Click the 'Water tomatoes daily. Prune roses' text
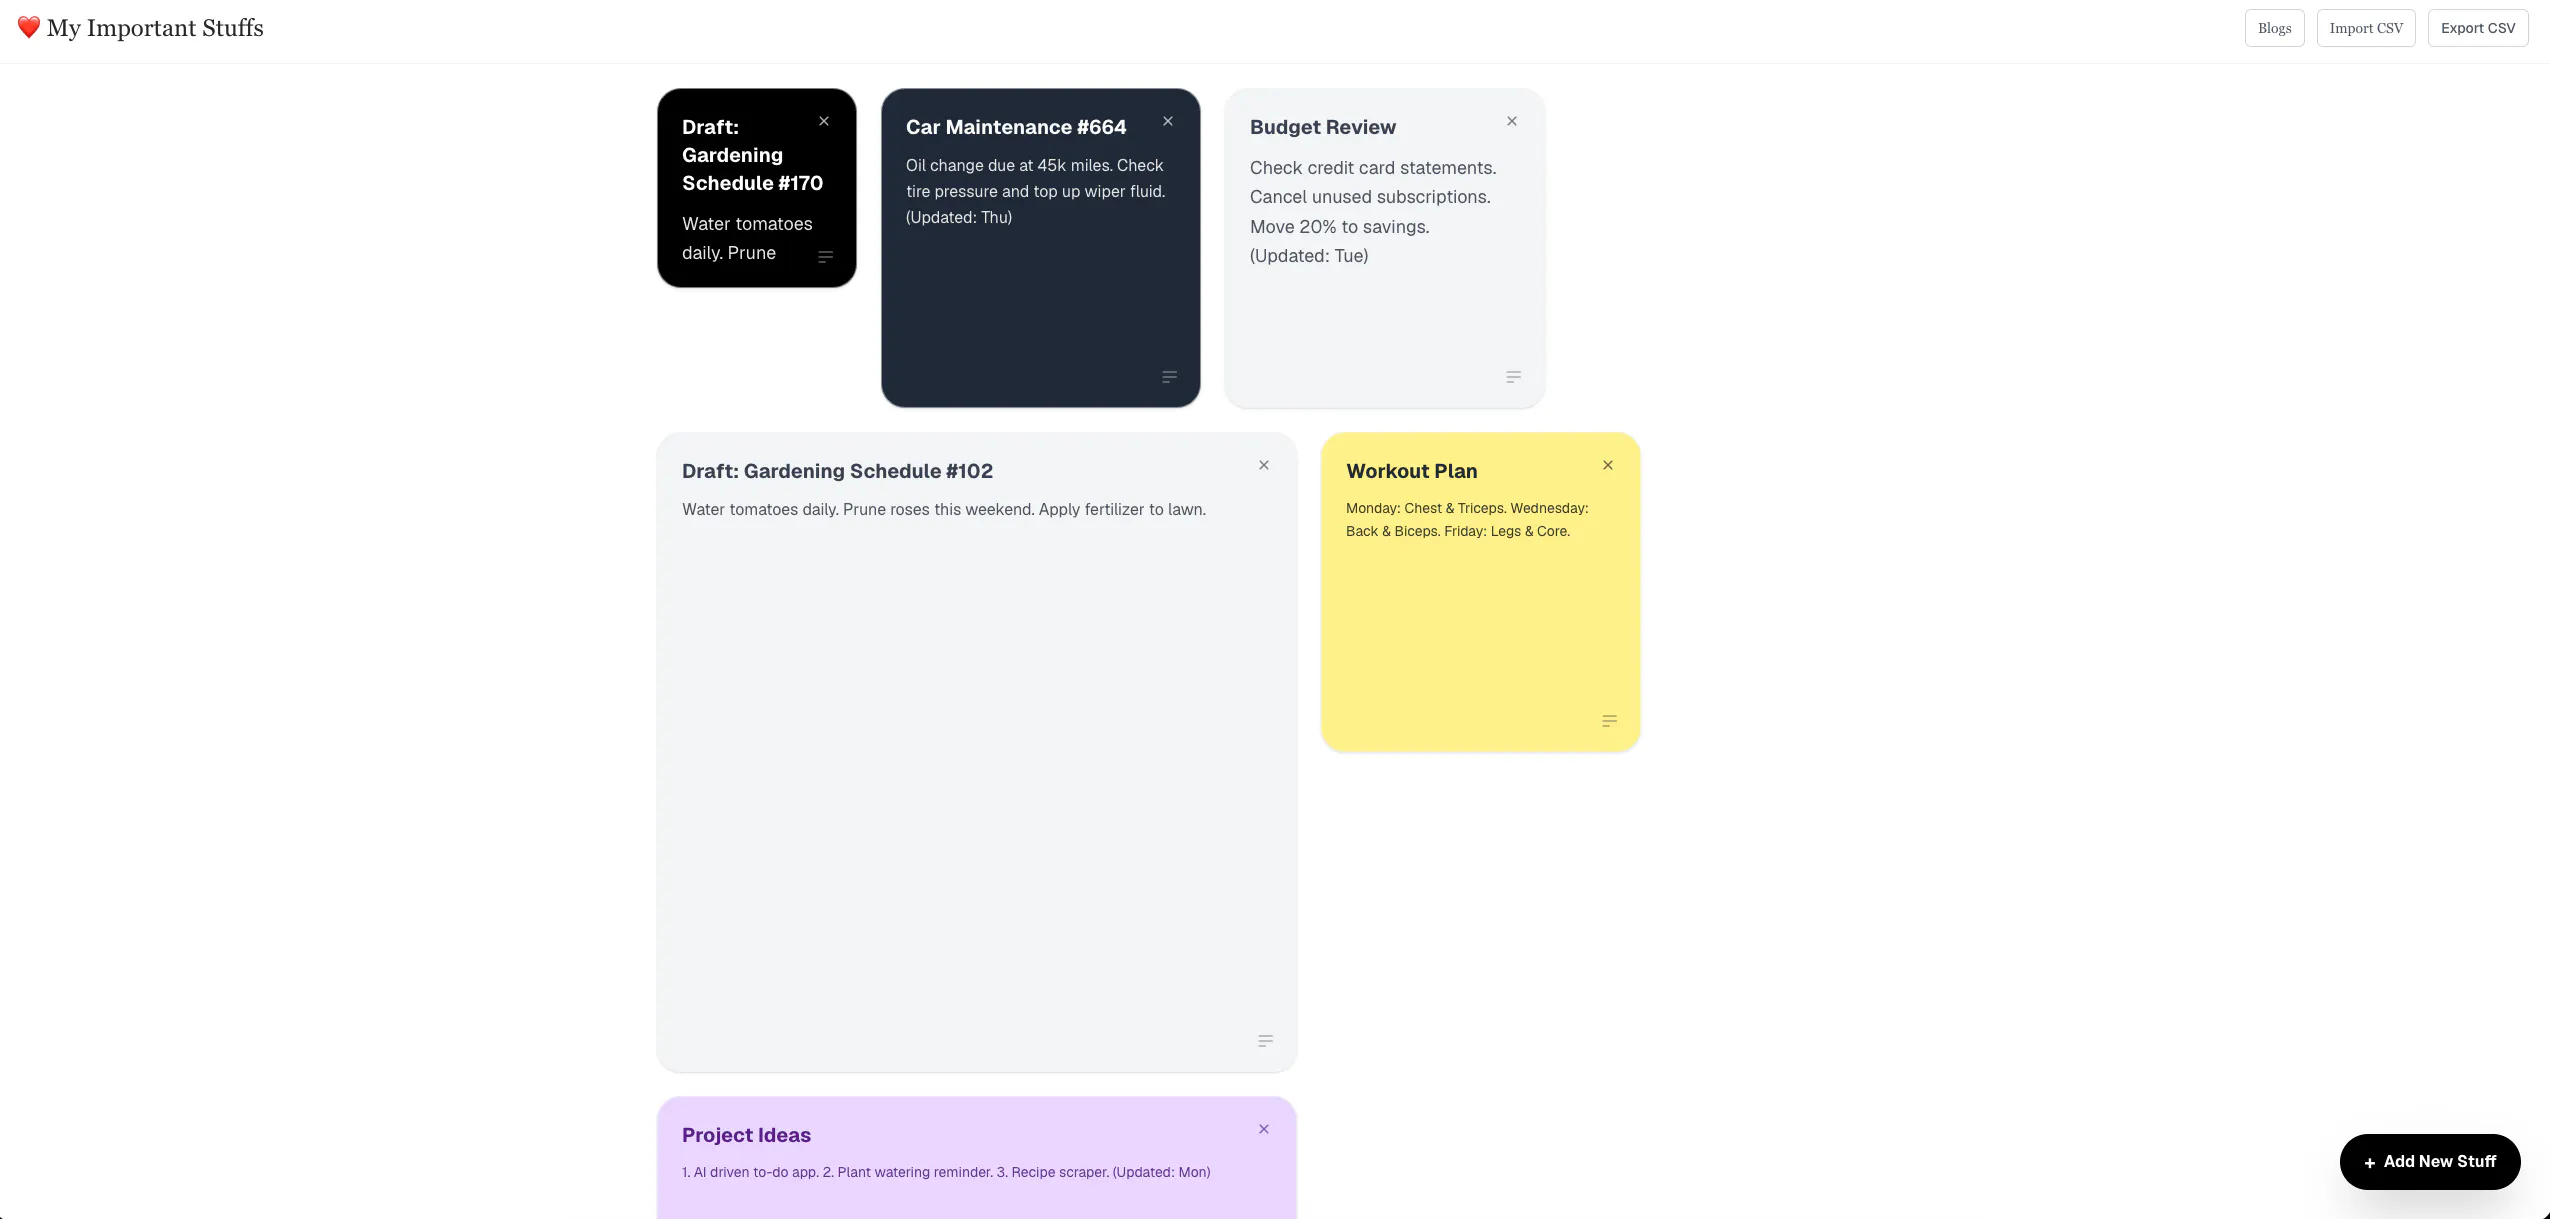Screen dimensions: 2550x1219 (x=944, y=509)
